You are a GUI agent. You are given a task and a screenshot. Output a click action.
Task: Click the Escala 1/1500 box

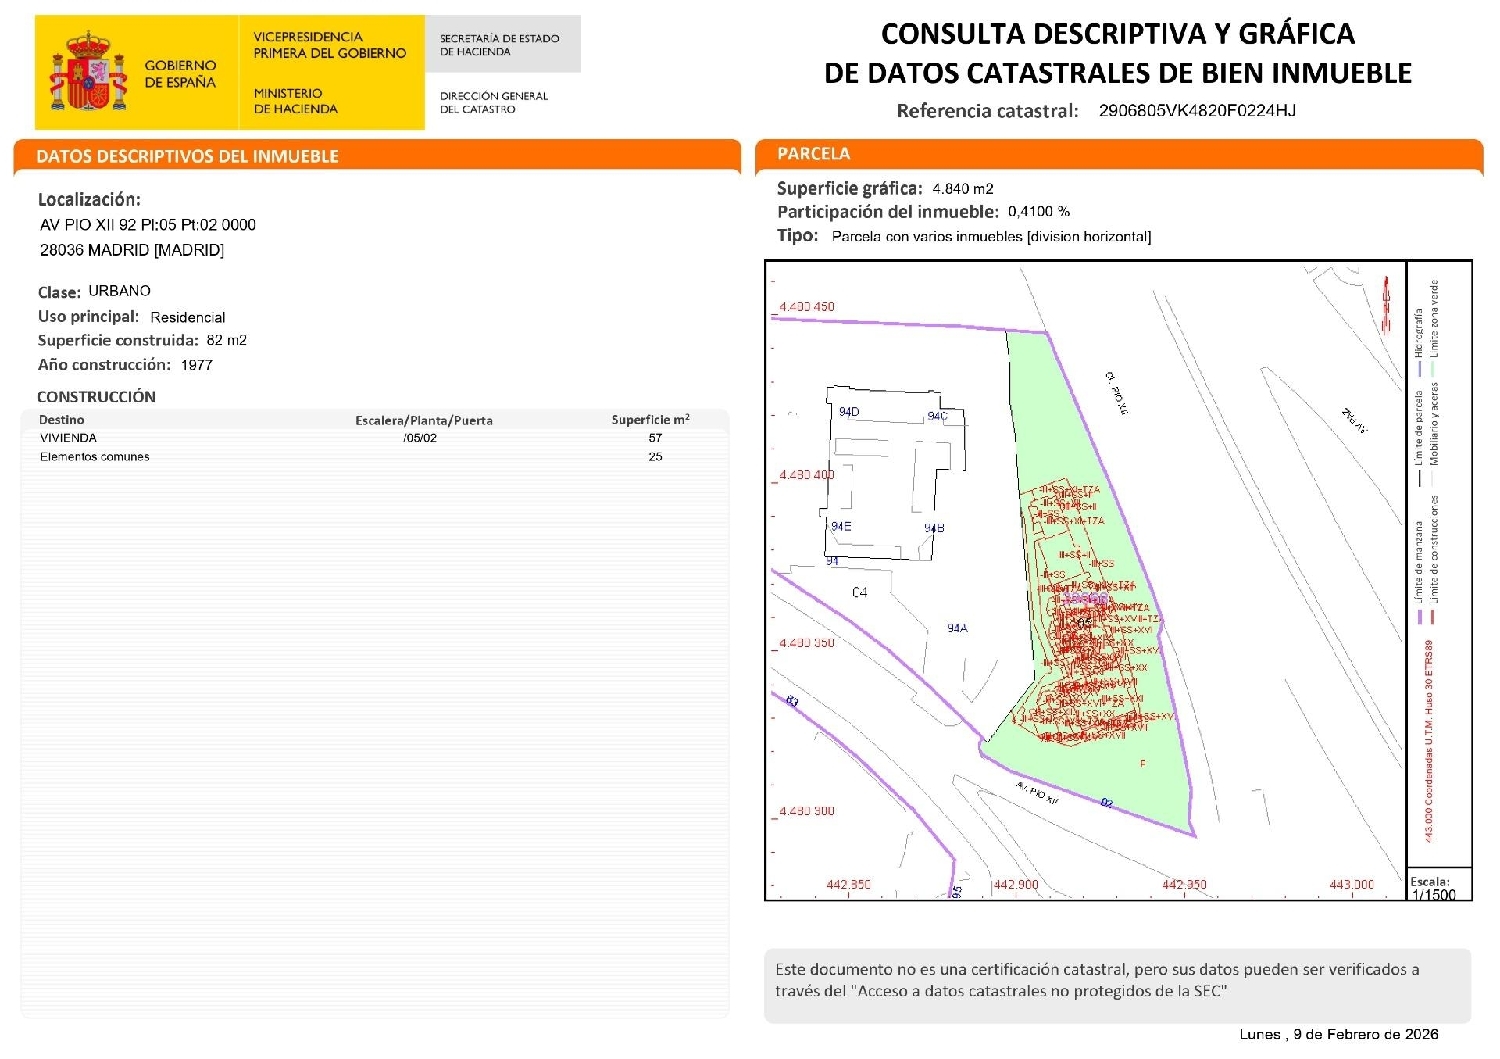tap(1438, 888)
